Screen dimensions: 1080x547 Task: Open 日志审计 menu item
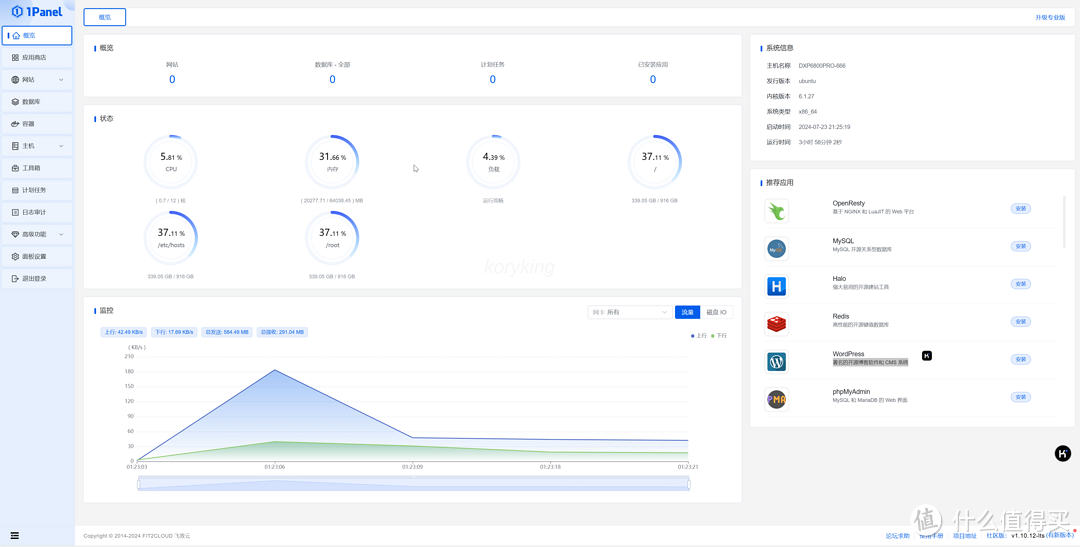pyautogui.click(x=34, y=212)
